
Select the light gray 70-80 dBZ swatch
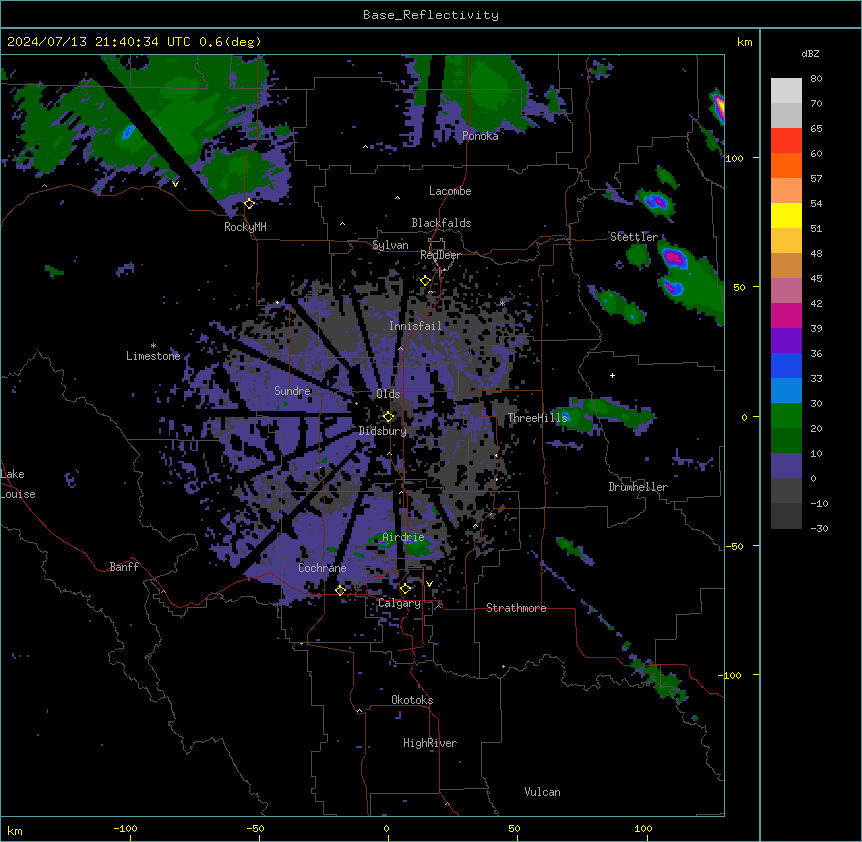(786, 90)
